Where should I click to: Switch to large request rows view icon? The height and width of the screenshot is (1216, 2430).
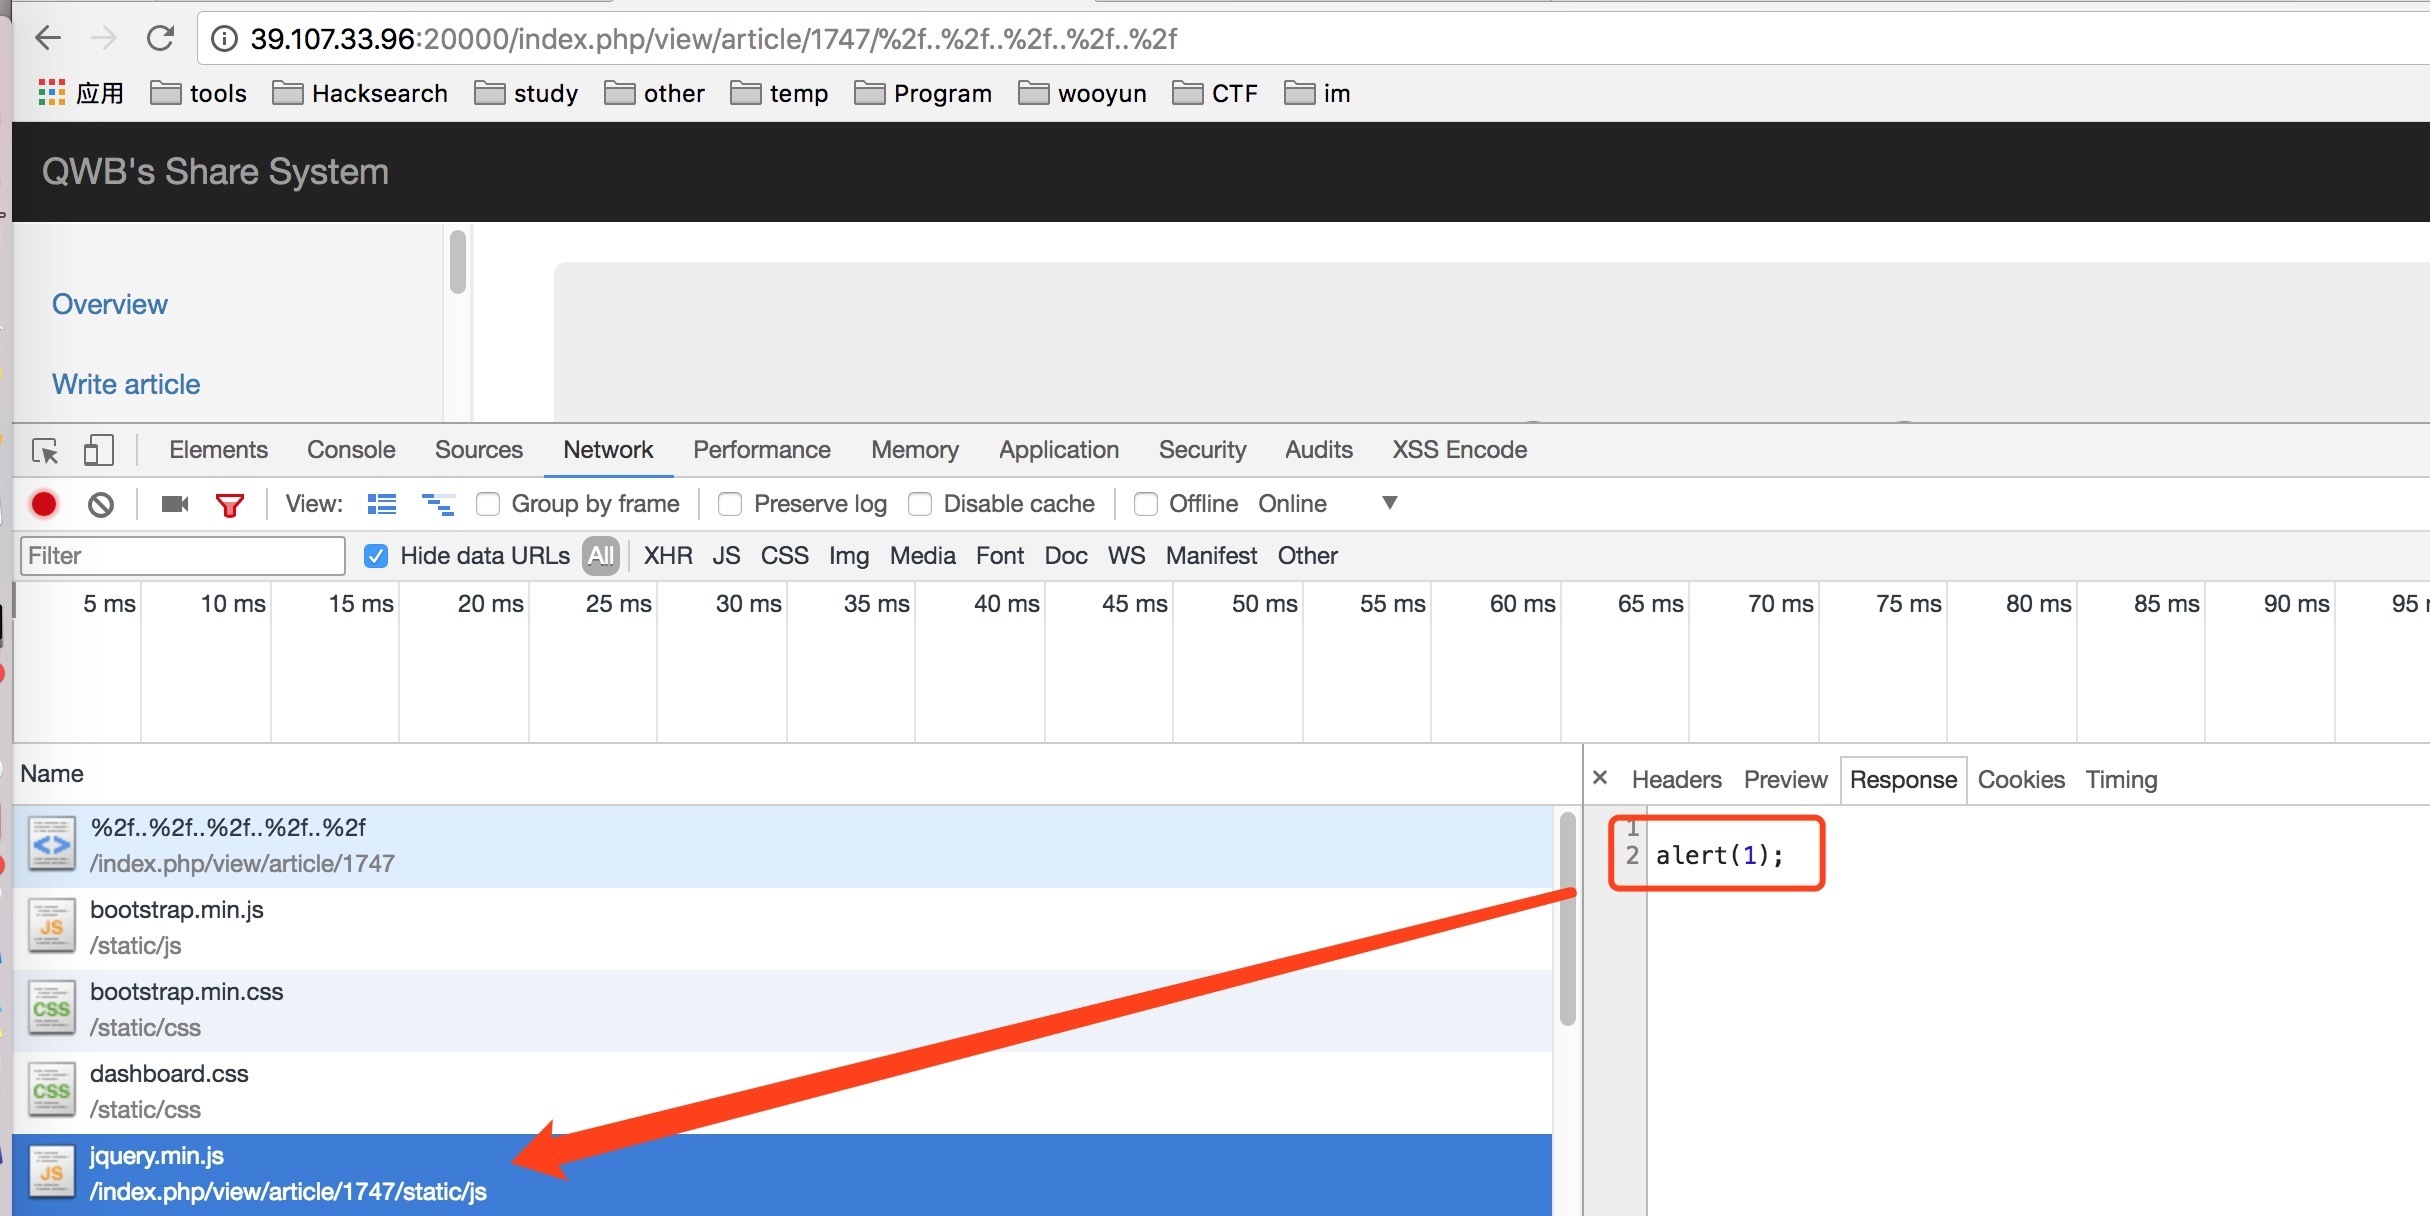click(x=381, y=504)
